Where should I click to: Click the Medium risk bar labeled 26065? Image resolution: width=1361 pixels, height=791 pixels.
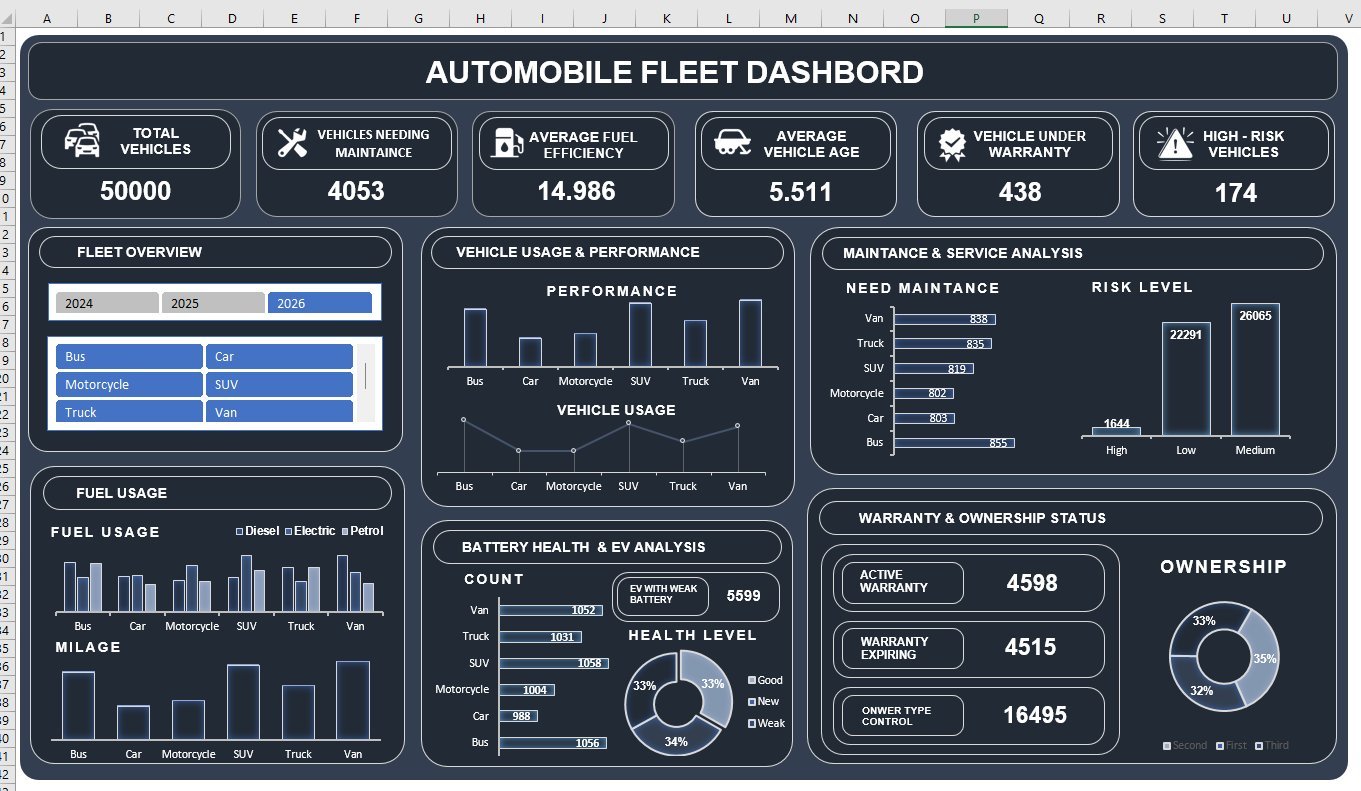(x=1255, y=370)
